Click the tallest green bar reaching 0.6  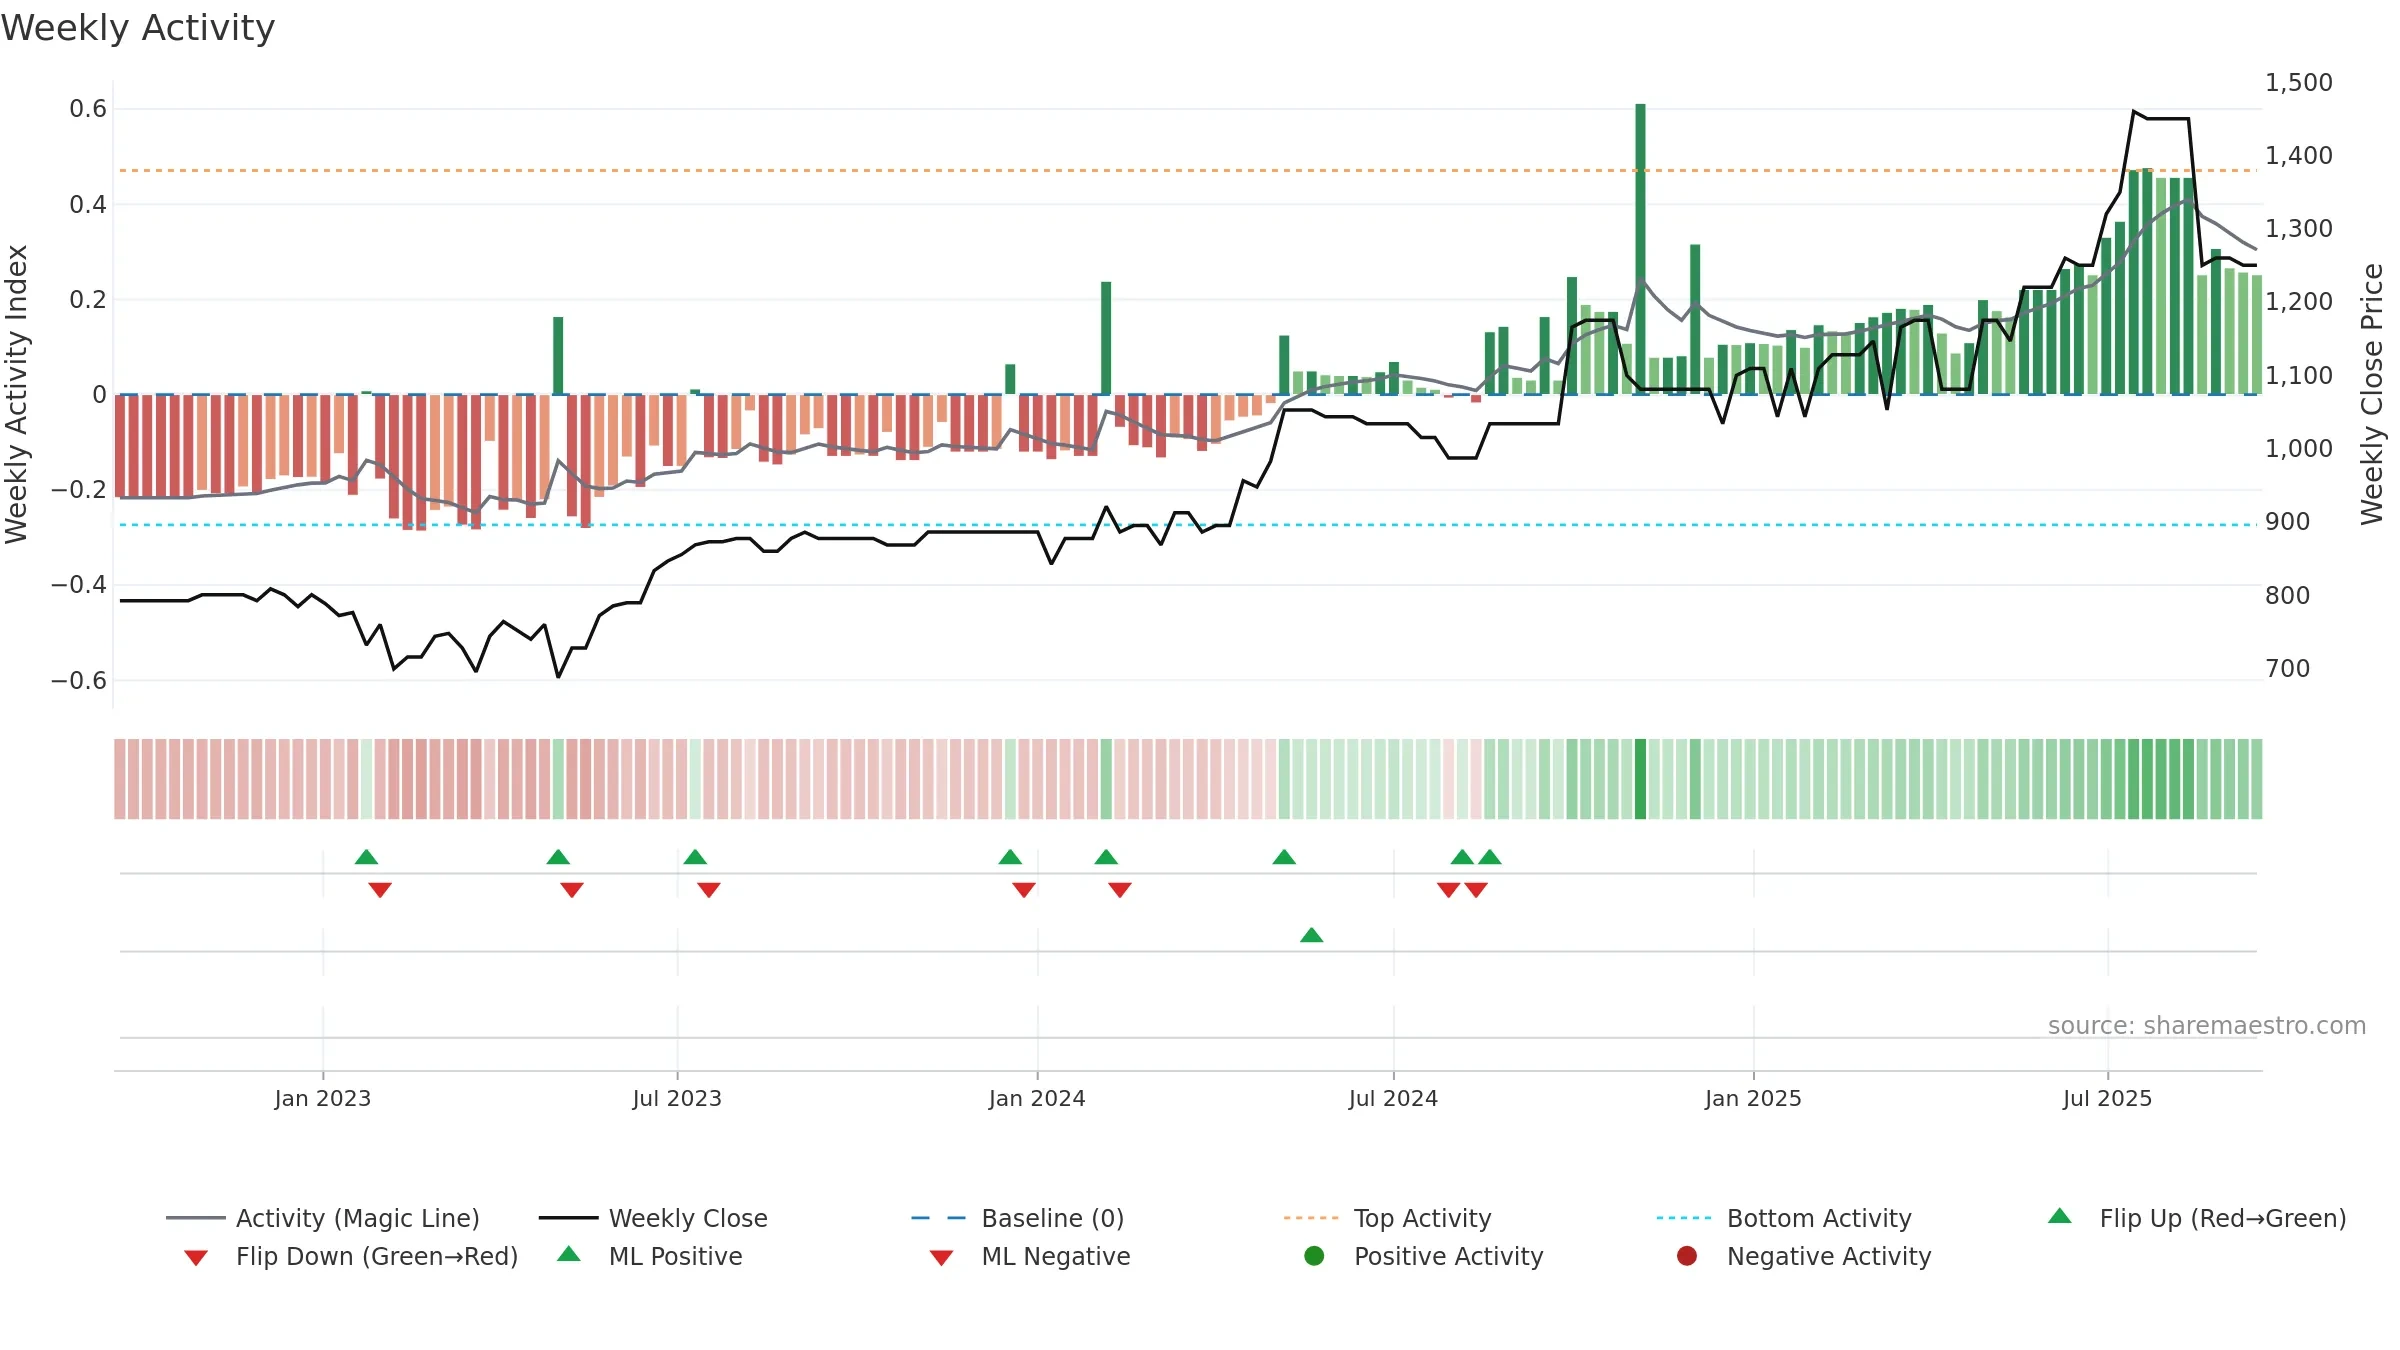[x=1640, y=249]
